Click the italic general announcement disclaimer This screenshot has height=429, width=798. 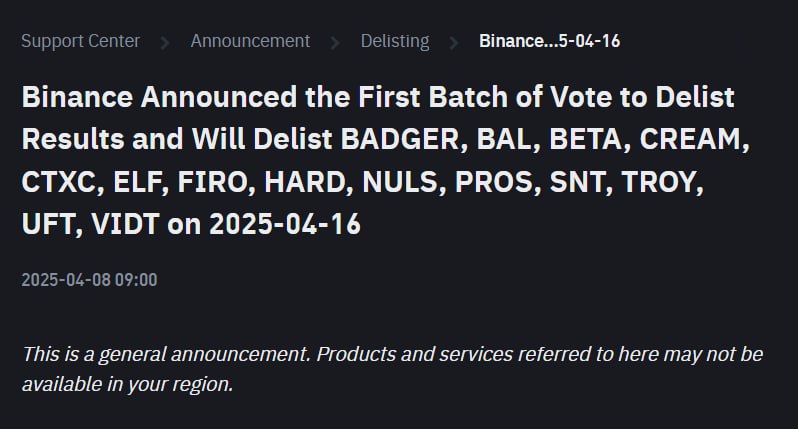(x=392, y=369)
